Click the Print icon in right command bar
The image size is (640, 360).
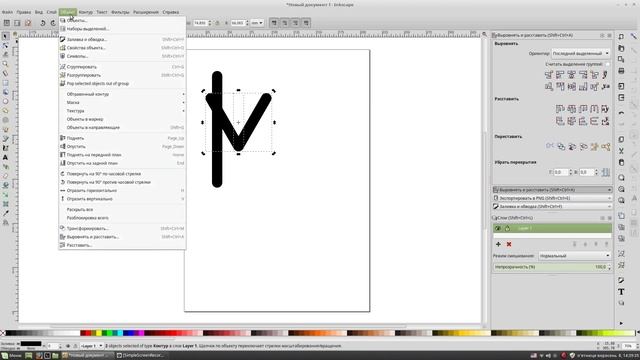coord(621,71)
